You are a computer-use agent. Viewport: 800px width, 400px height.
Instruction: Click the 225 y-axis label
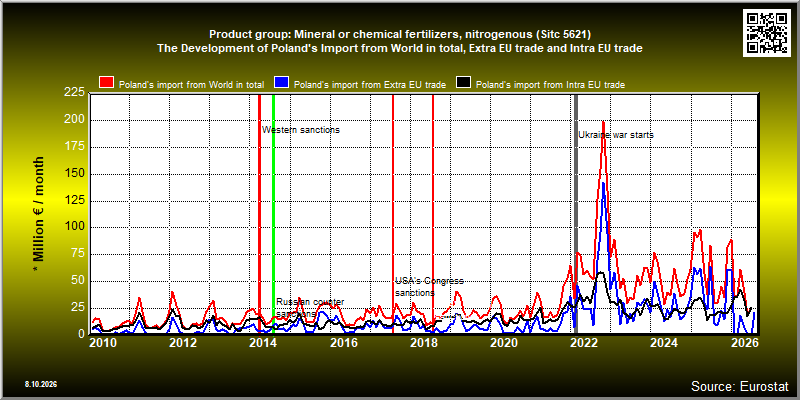pyautogui.click(x=74, y=92)
